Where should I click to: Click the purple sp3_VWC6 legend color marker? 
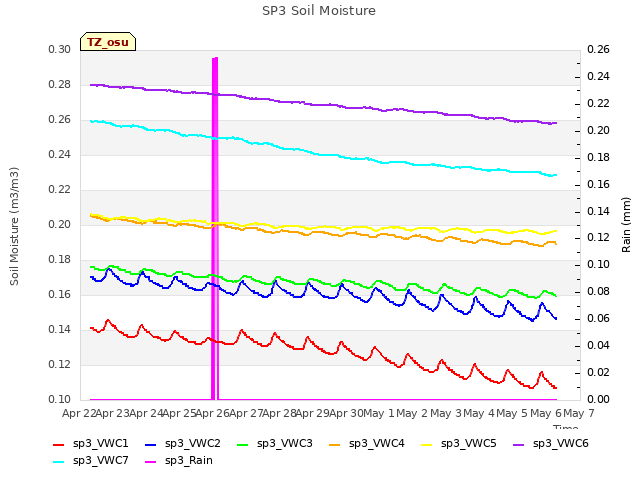tap(519, 445)
